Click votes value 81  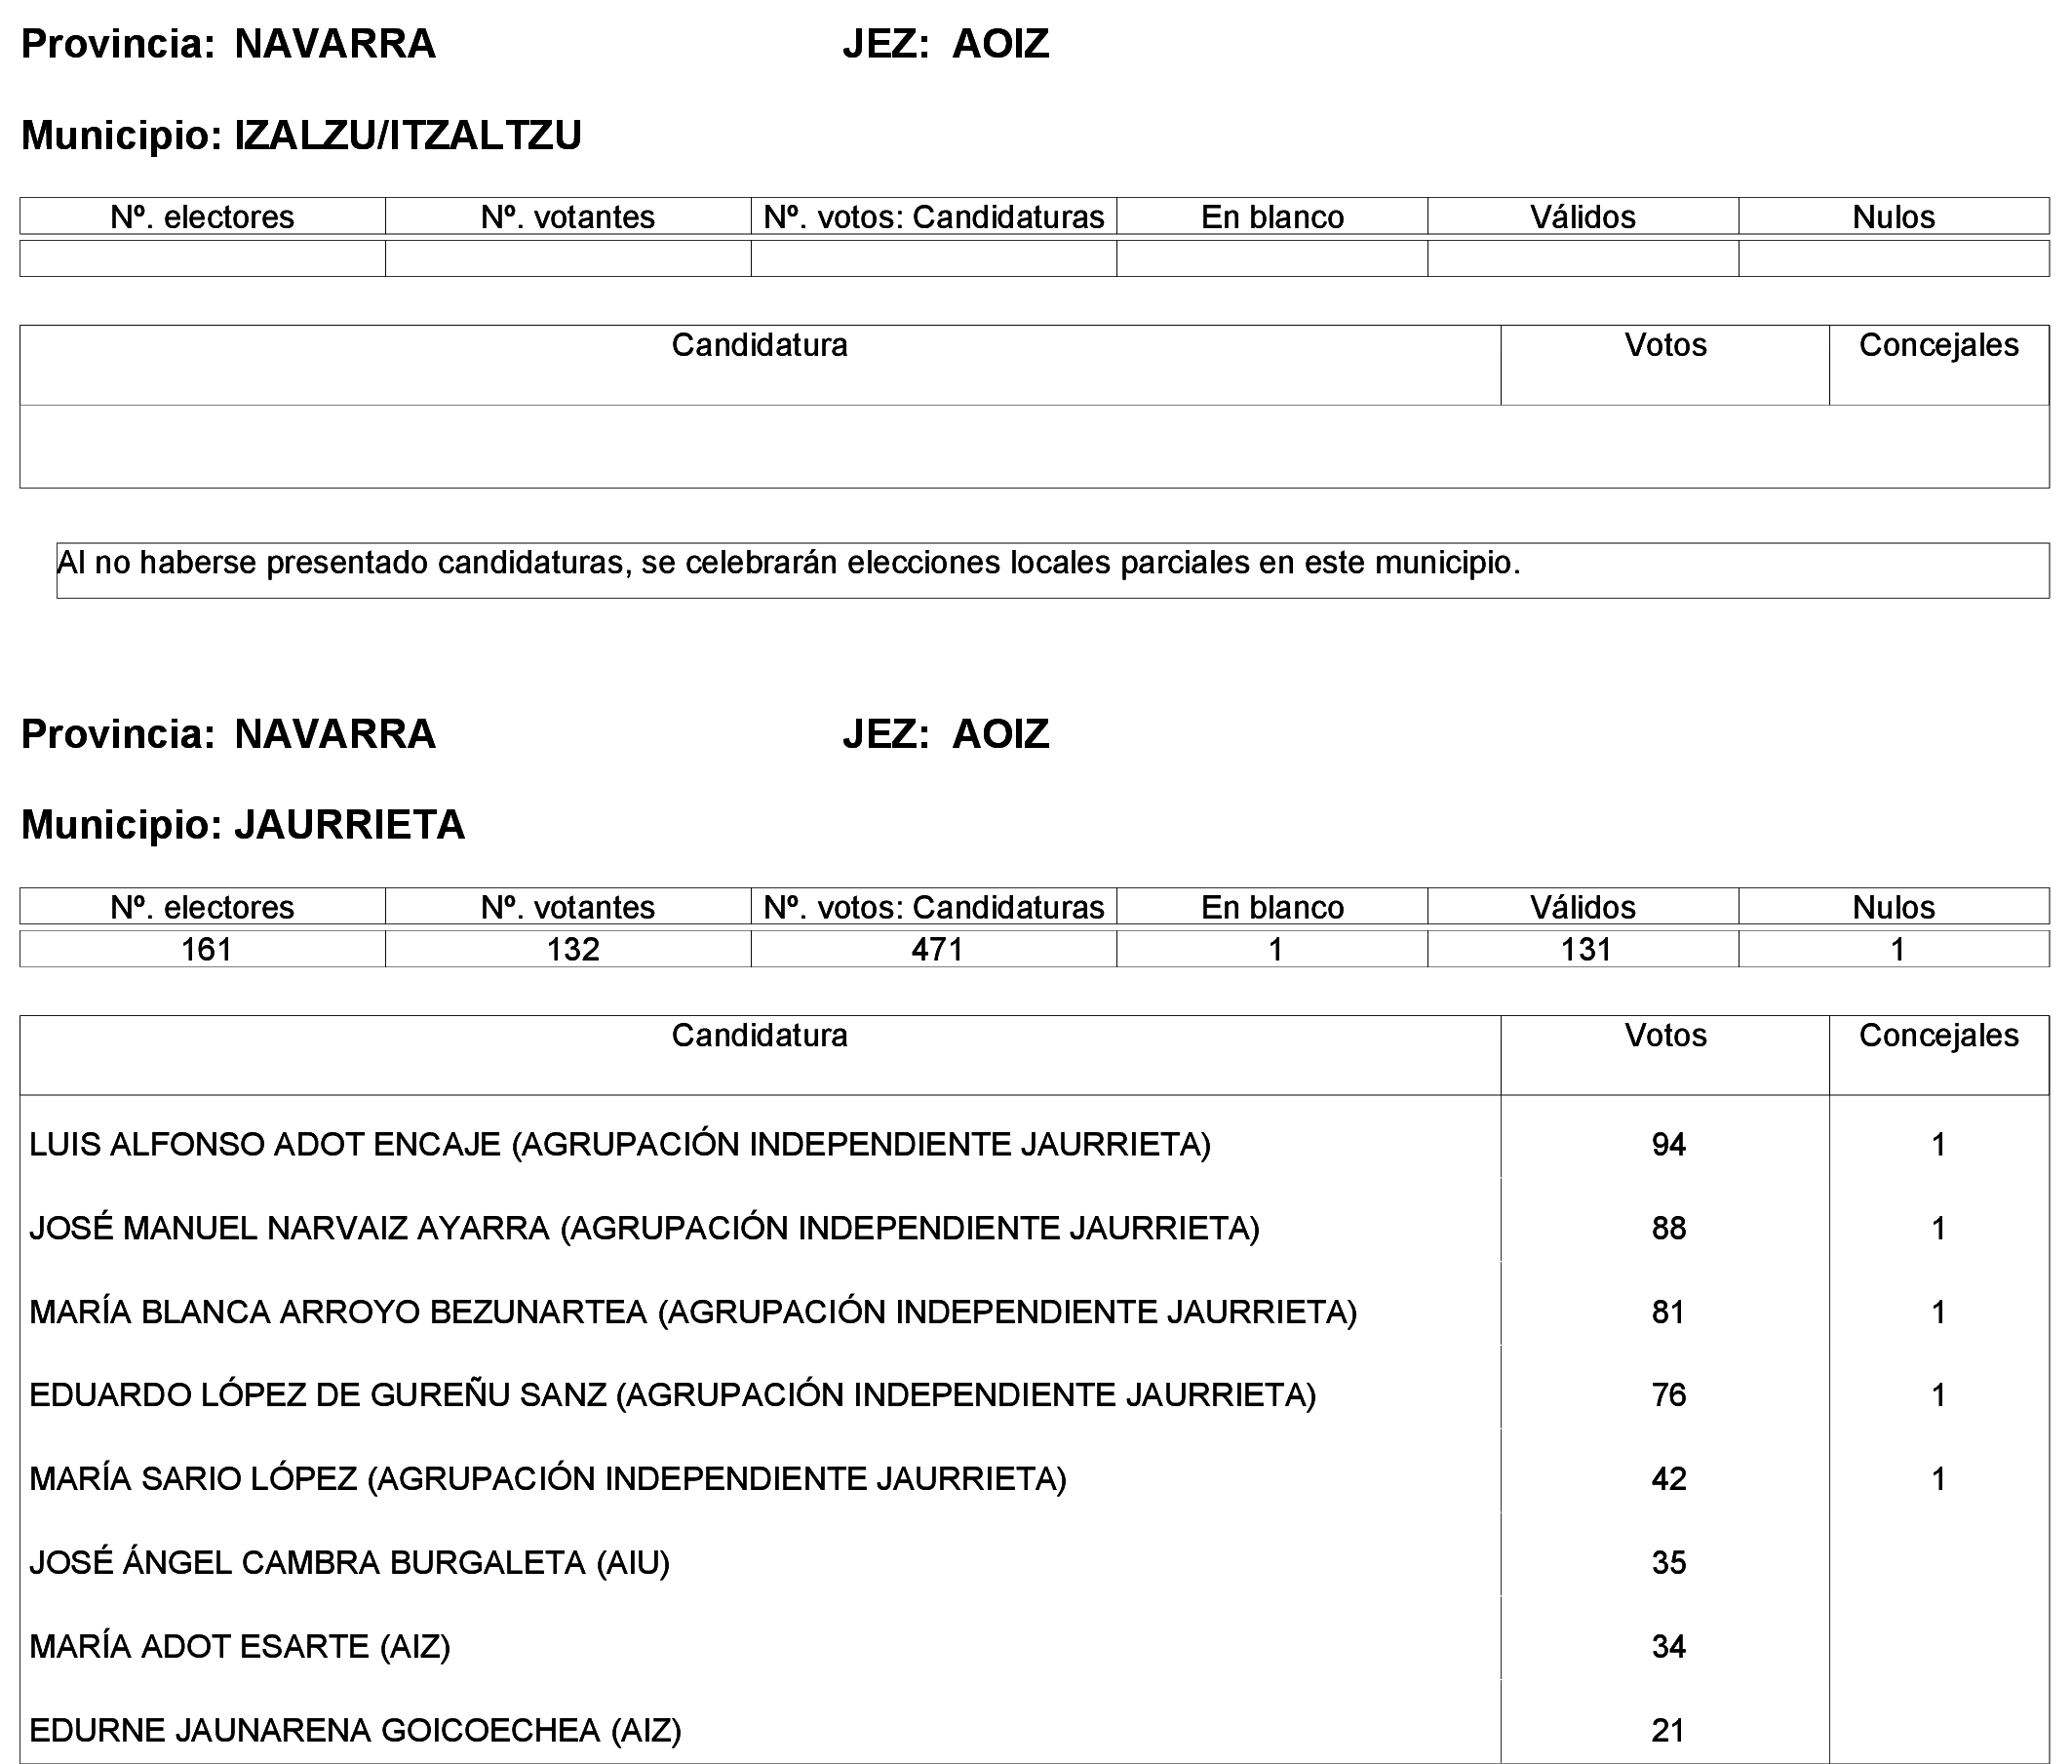[1668, 1312]
